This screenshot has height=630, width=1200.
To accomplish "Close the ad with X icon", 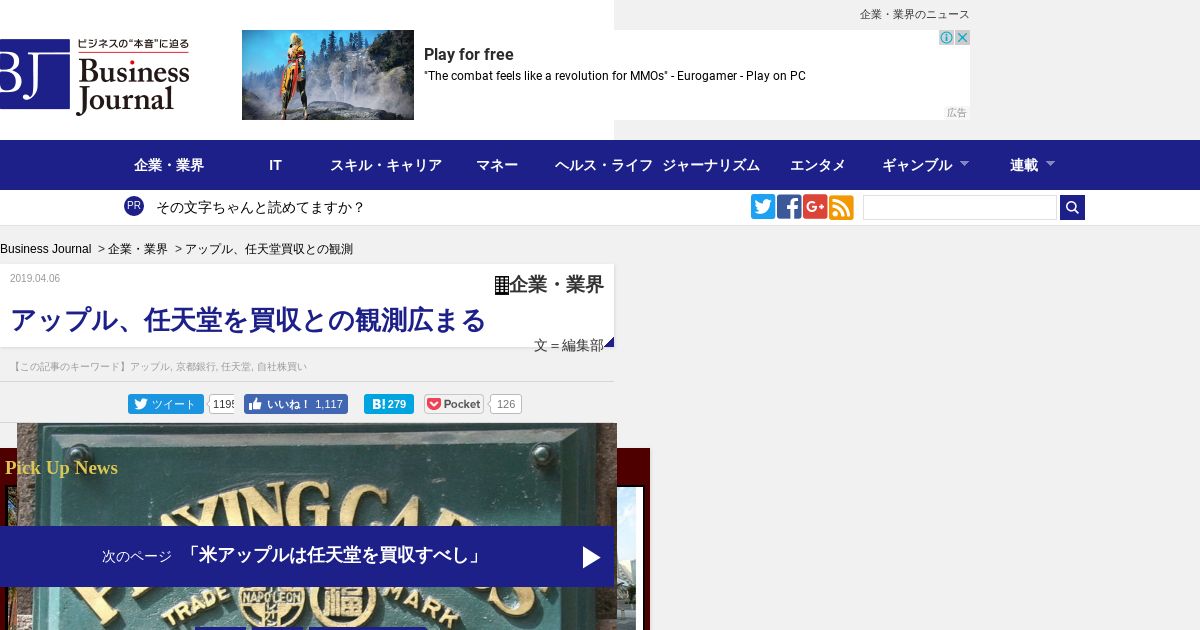I will [x=962, y=37].
